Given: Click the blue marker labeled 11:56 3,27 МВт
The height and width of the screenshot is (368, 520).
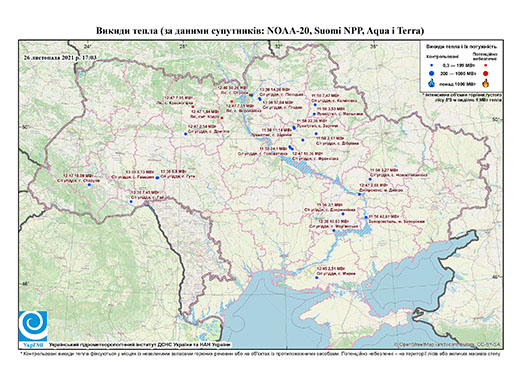Looking at the screenshot, I should click(370, 179).
